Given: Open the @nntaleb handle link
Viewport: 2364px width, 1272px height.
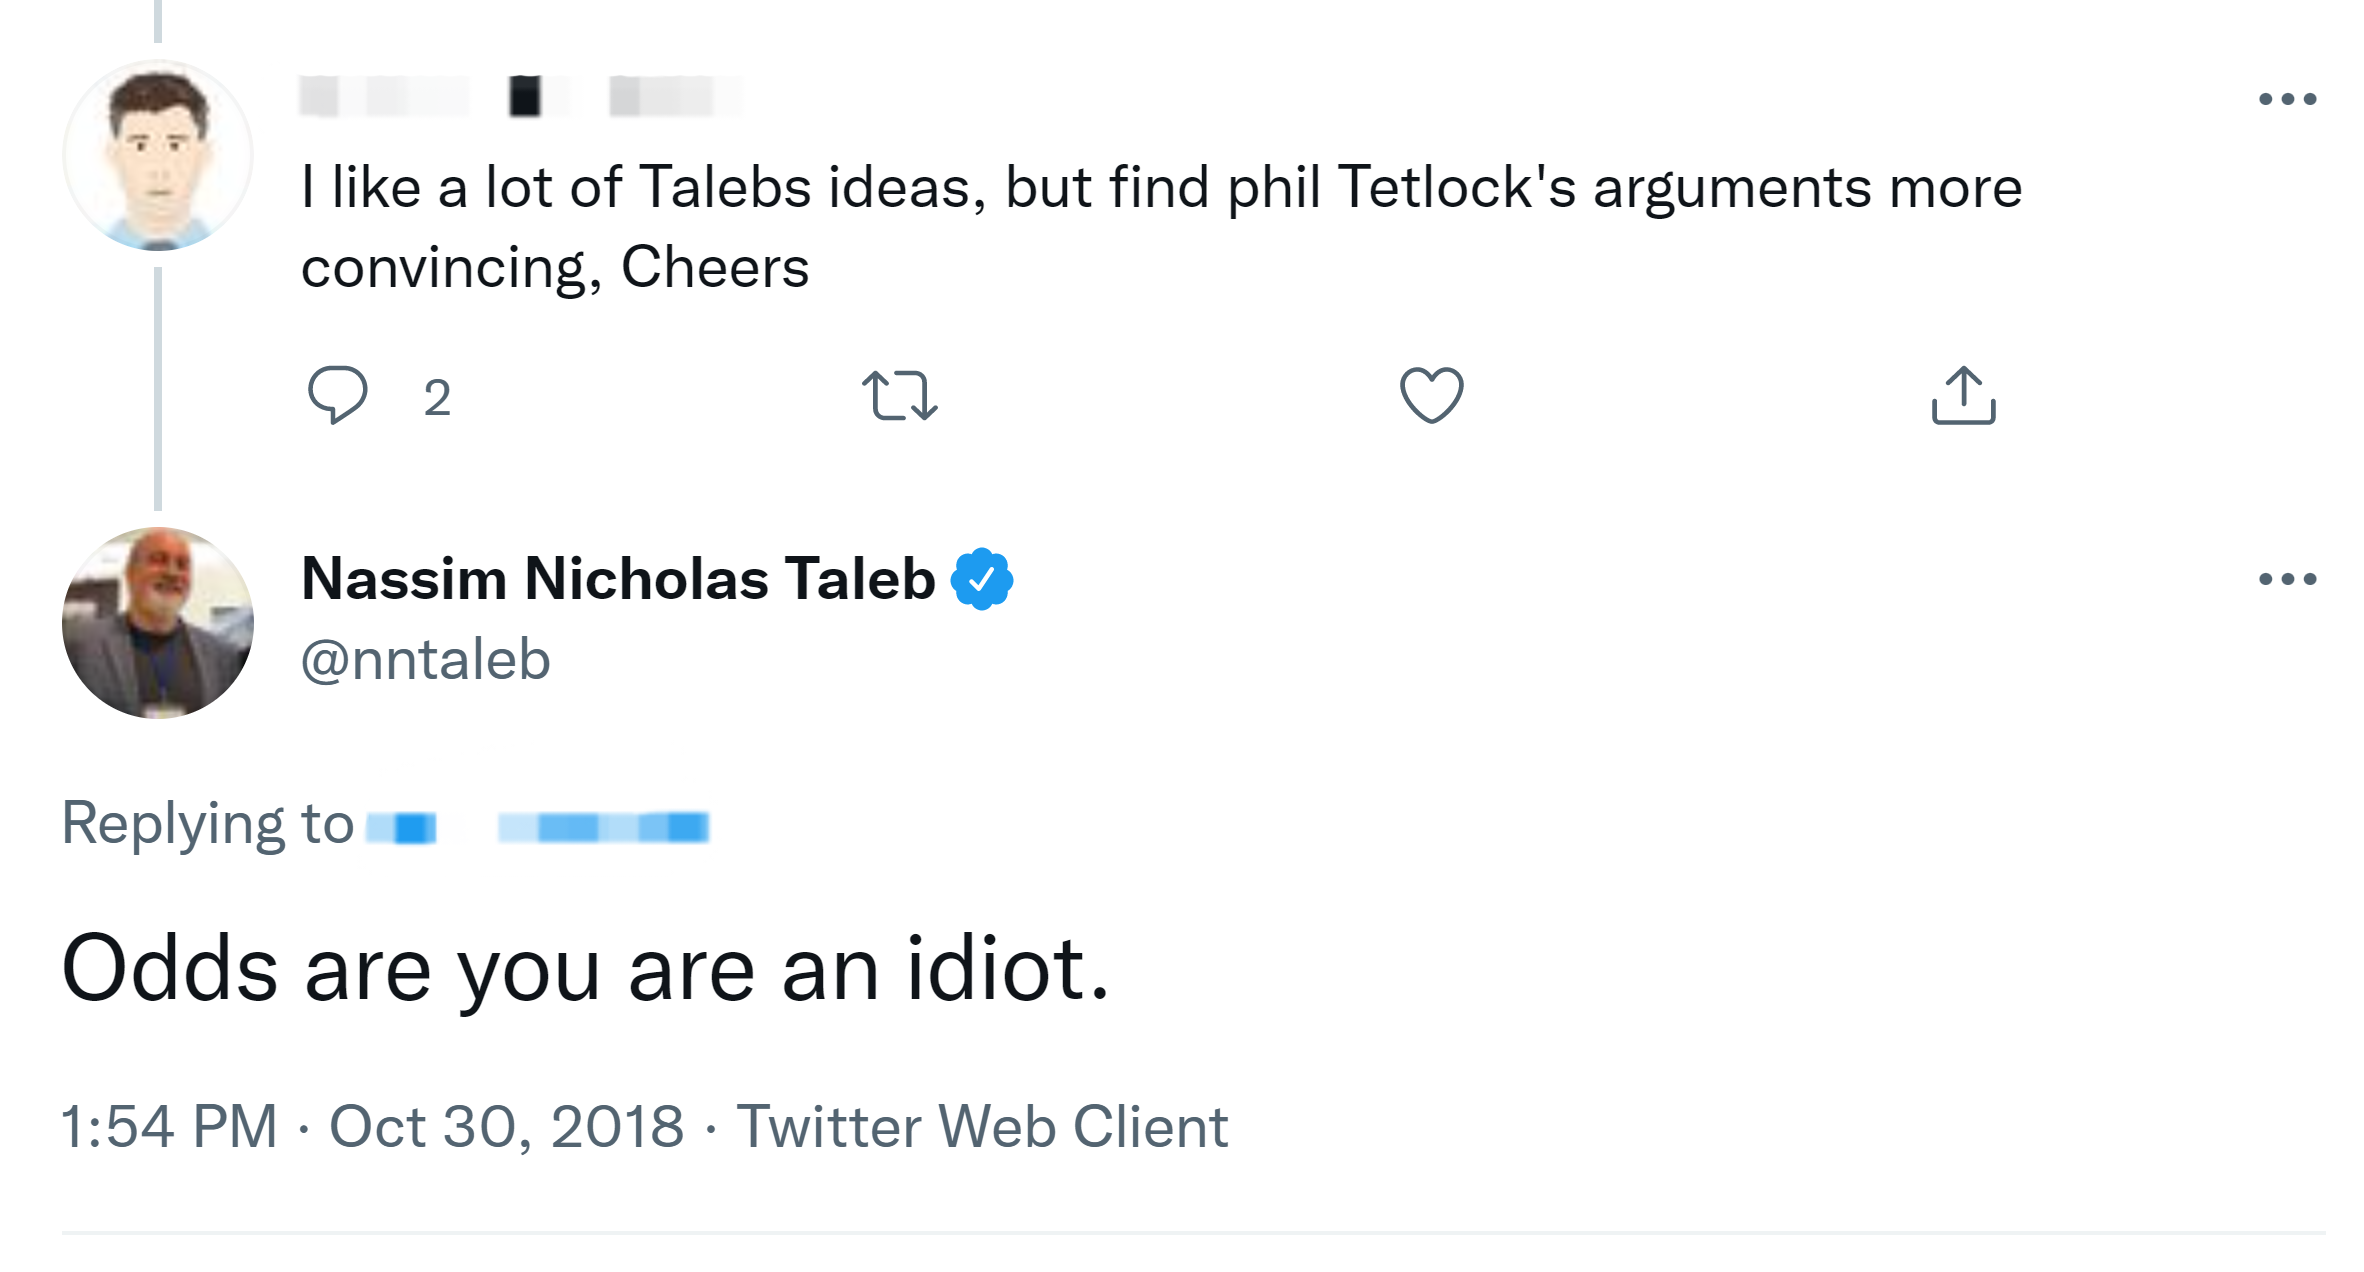Looking at the screenshot, I should tap(426, 660).
